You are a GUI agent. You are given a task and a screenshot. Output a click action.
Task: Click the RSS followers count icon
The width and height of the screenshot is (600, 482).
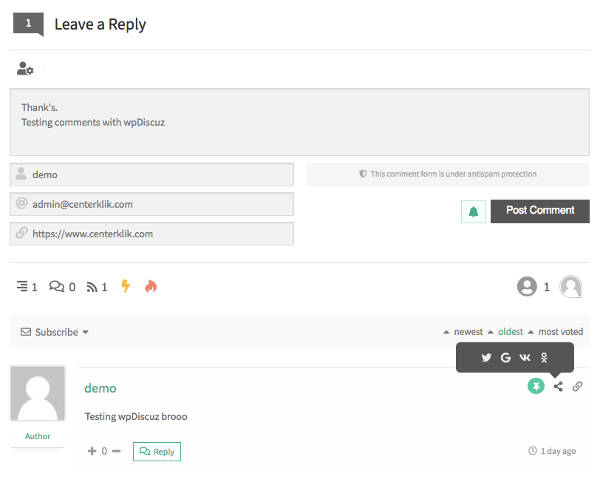click(x=92, y=287)
